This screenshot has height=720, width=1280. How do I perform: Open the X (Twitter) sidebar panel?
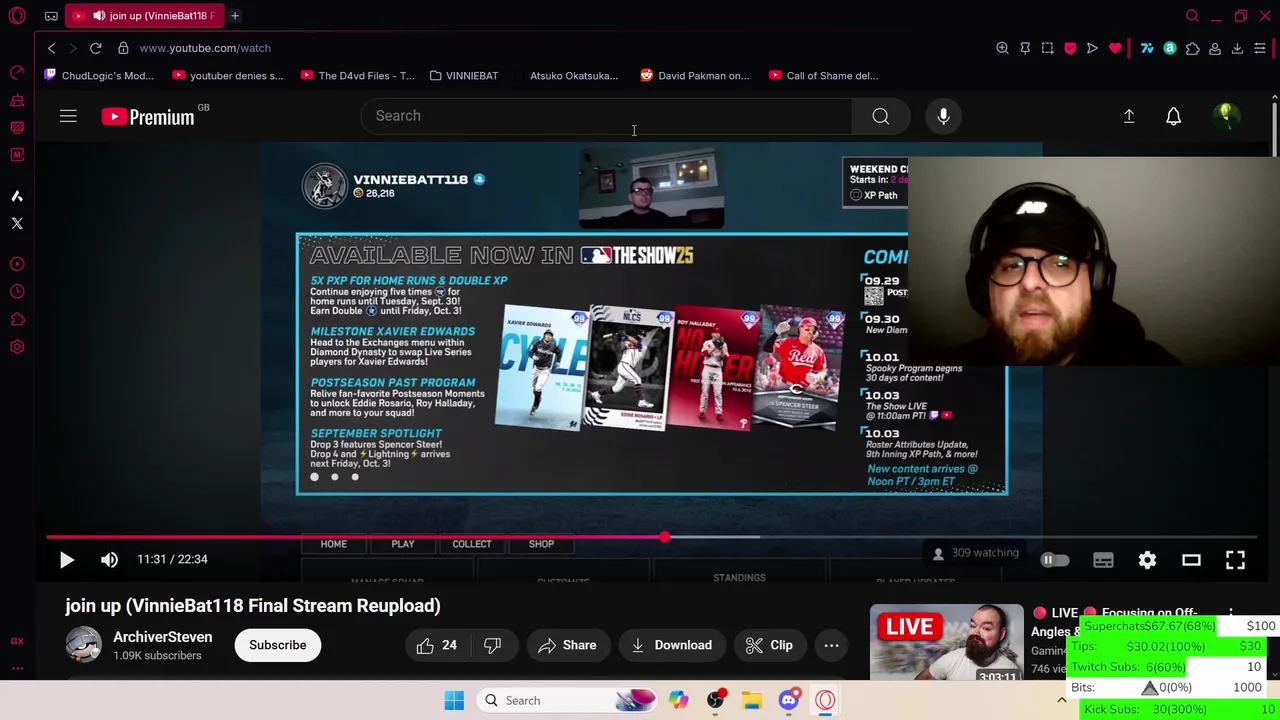17,223
